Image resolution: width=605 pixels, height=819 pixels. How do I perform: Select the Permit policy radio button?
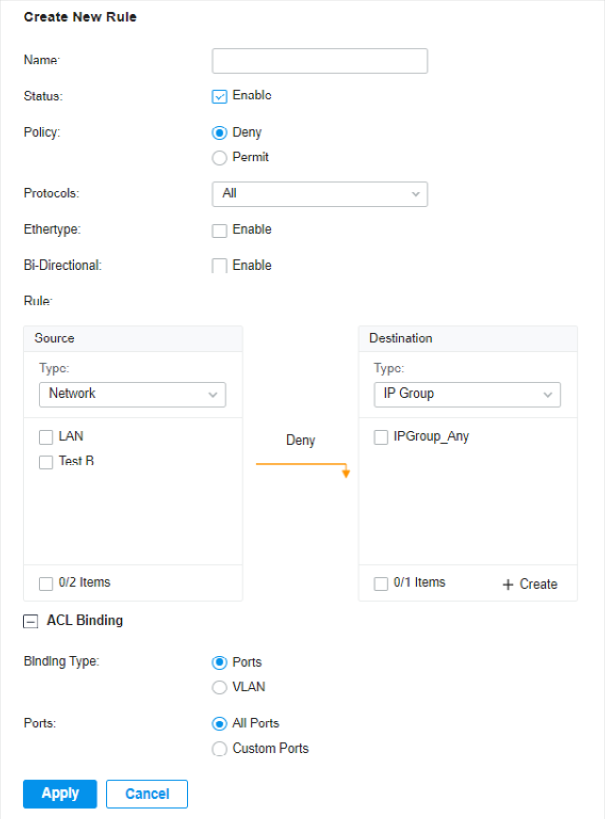pos(219,158)
